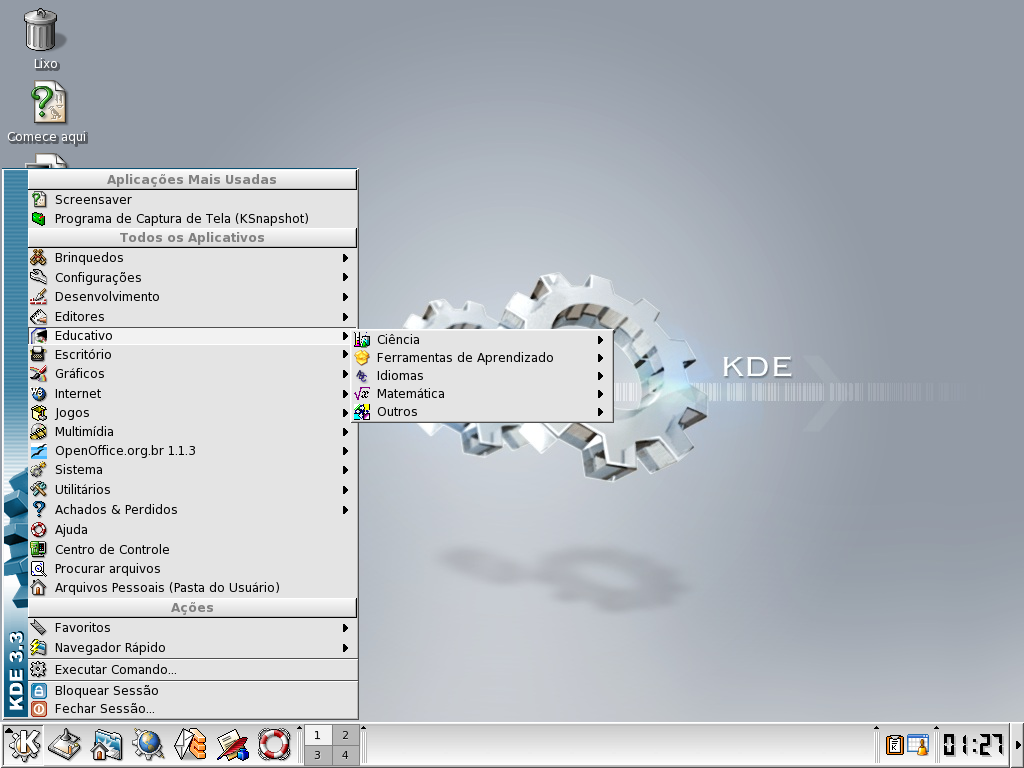Launch the KMail panel icon
1024x768 pixels.
pyautogui.click(x=190, y=744)
